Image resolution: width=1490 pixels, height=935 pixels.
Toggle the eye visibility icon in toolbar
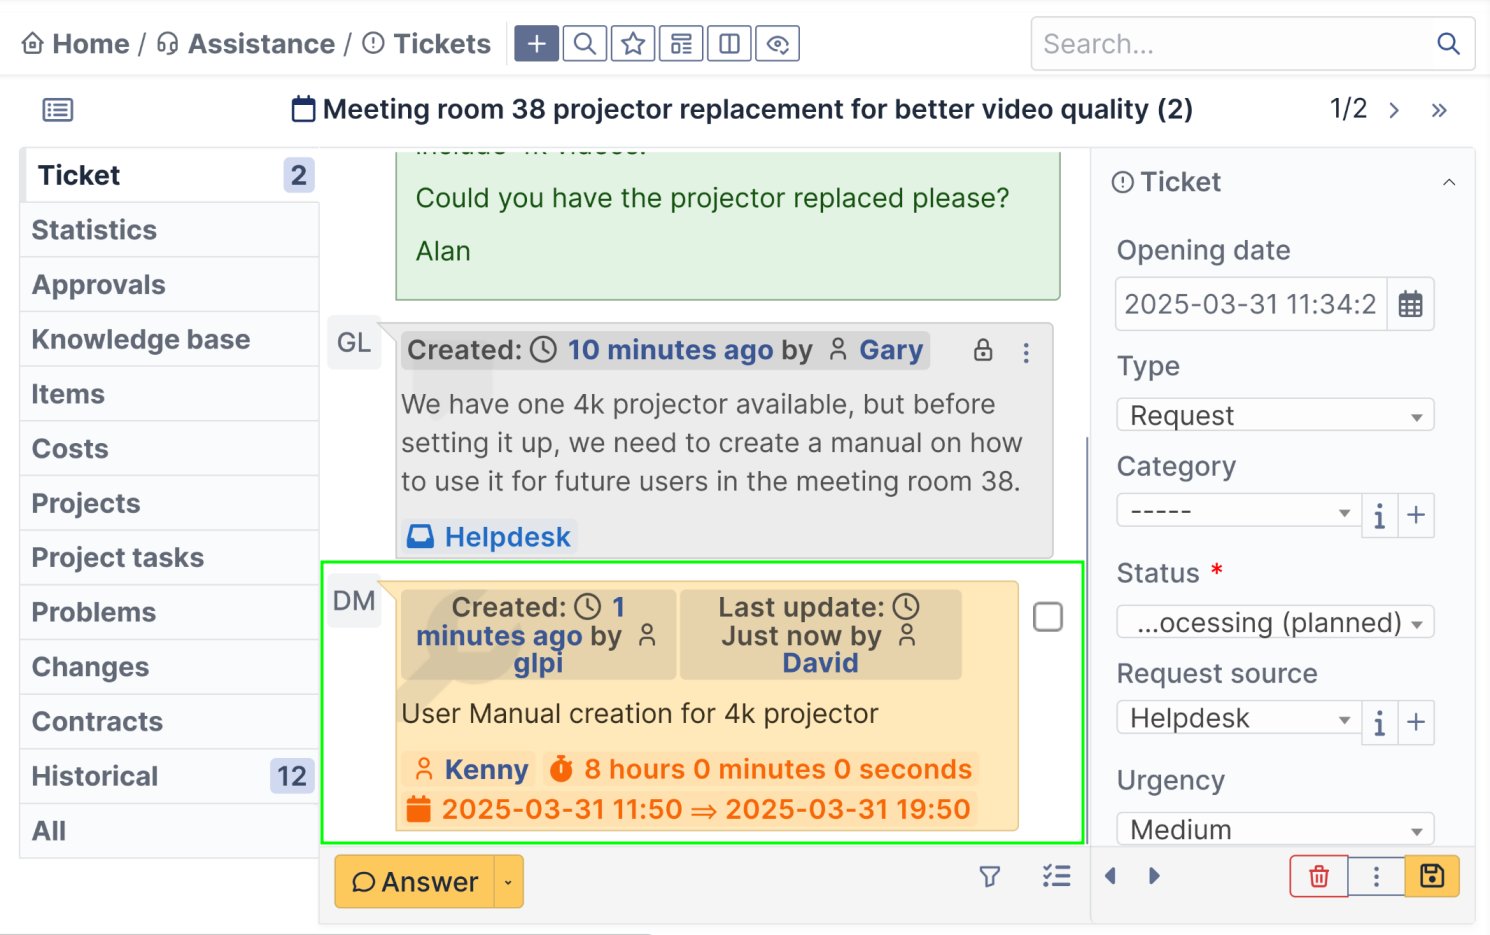pyautogui.click(x=777, y=44)
